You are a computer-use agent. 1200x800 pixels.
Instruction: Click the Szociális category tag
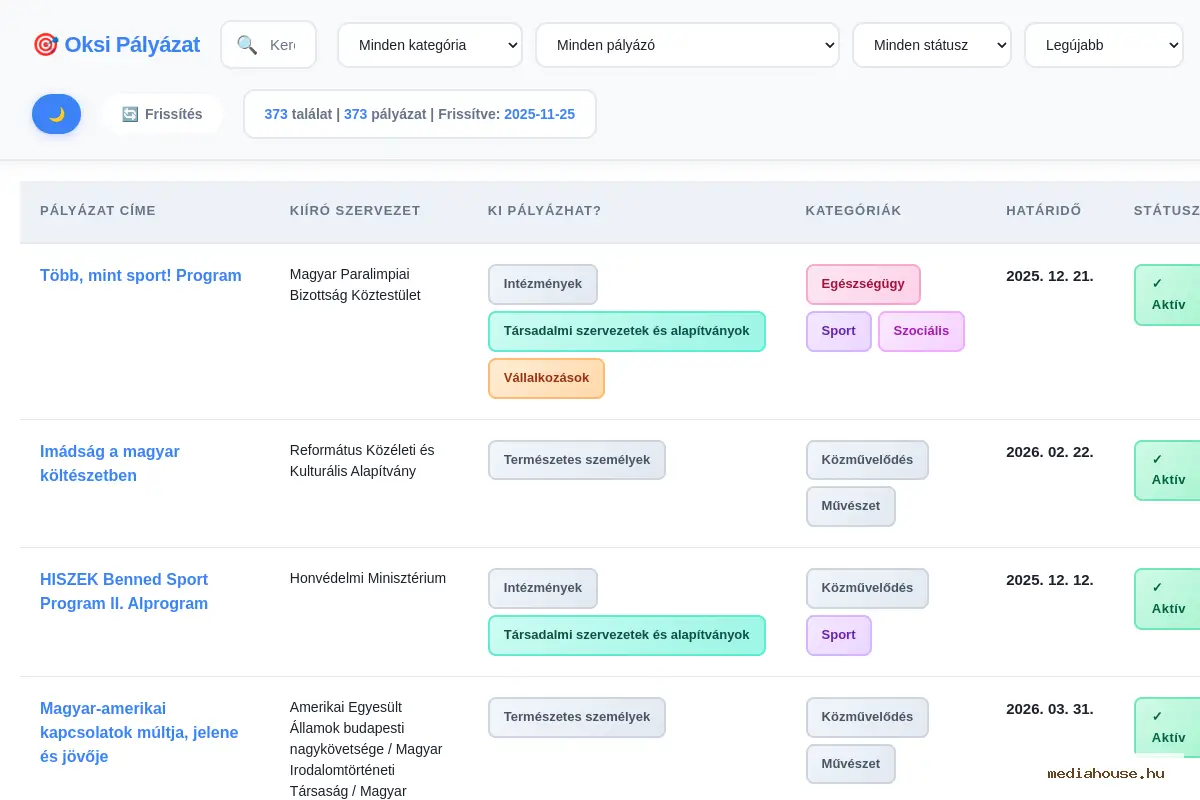point(920,331)
